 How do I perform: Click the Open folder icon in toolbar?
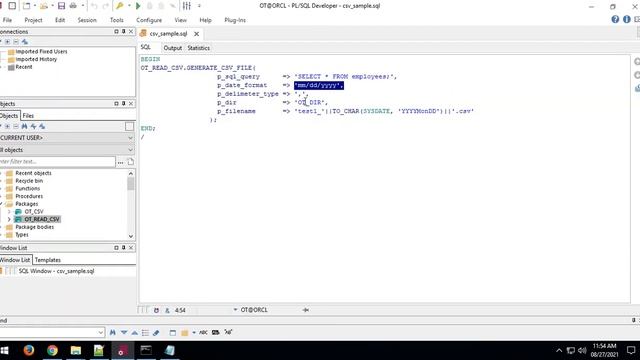[x=44, y=6]
